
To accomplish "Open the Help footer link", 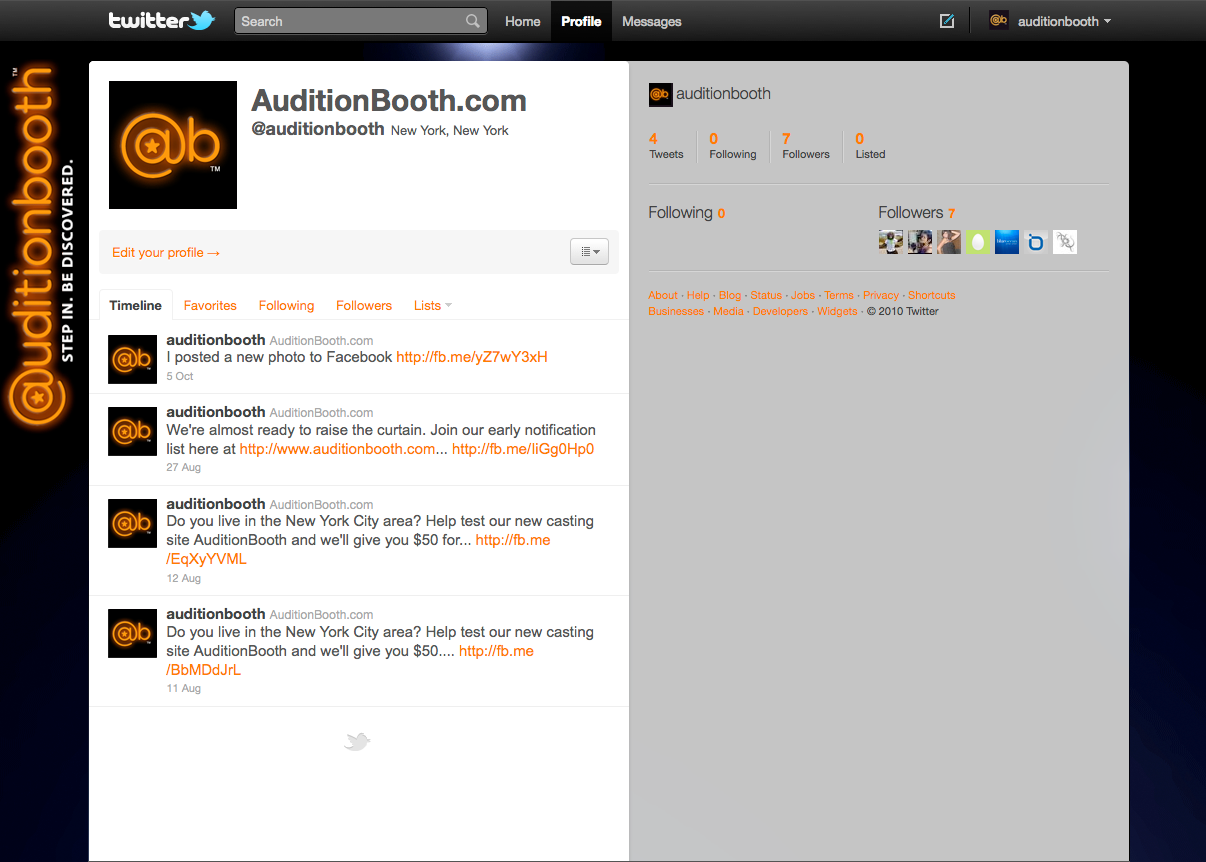I will [x=698, y=295].
